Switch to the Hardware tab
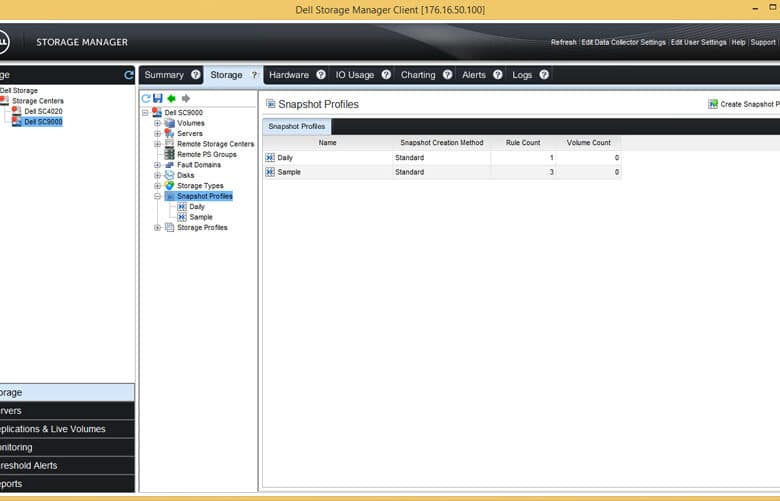780x501 pixels. (289, 75)
